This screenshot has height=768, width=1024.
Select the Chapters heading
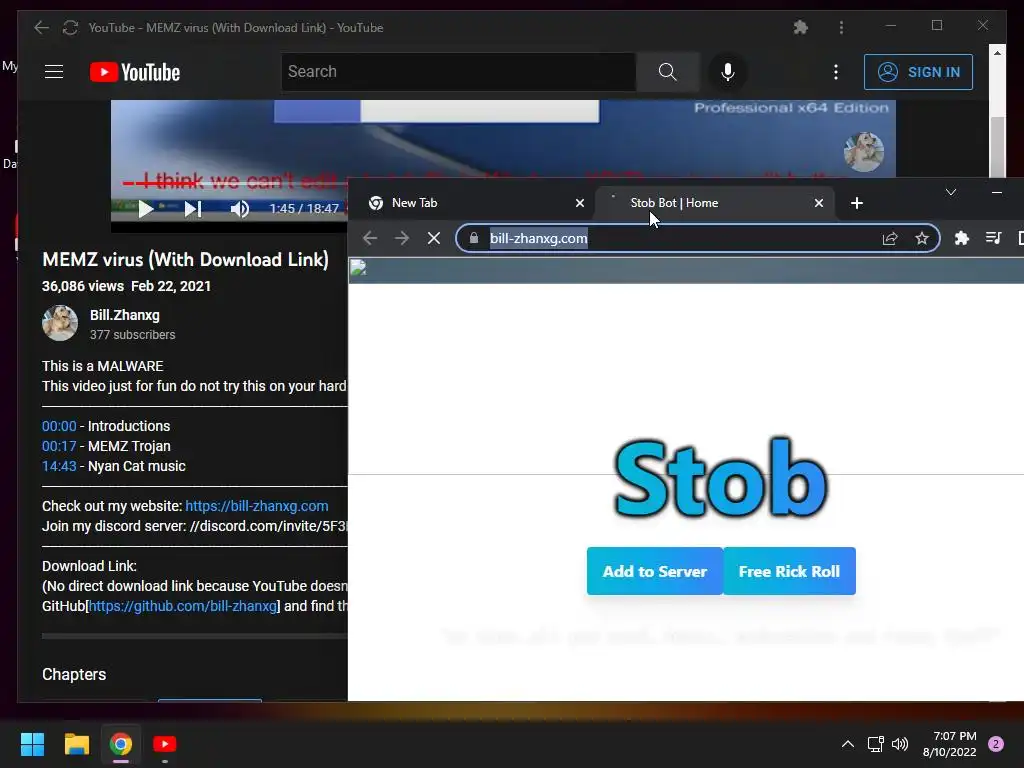click(74, 675)
